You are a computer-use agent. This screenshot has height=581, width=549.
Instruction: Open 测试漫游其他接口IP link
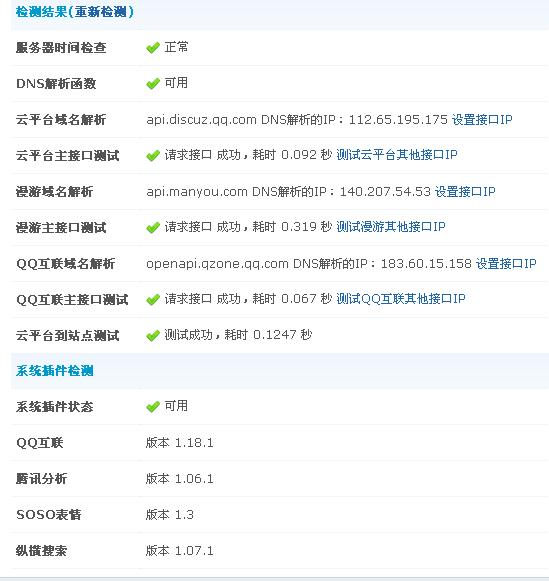(x=391, y=227)
